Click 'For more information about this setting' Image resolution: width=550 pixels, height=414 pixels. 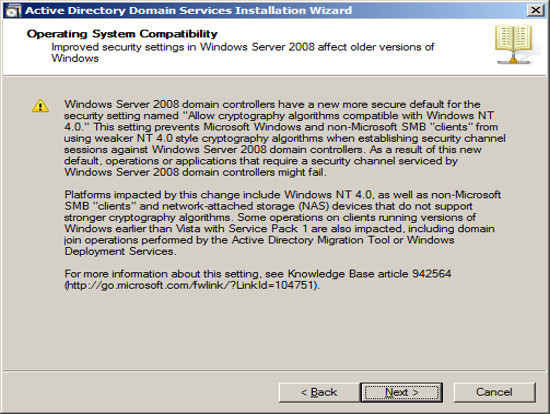point(163,274)
